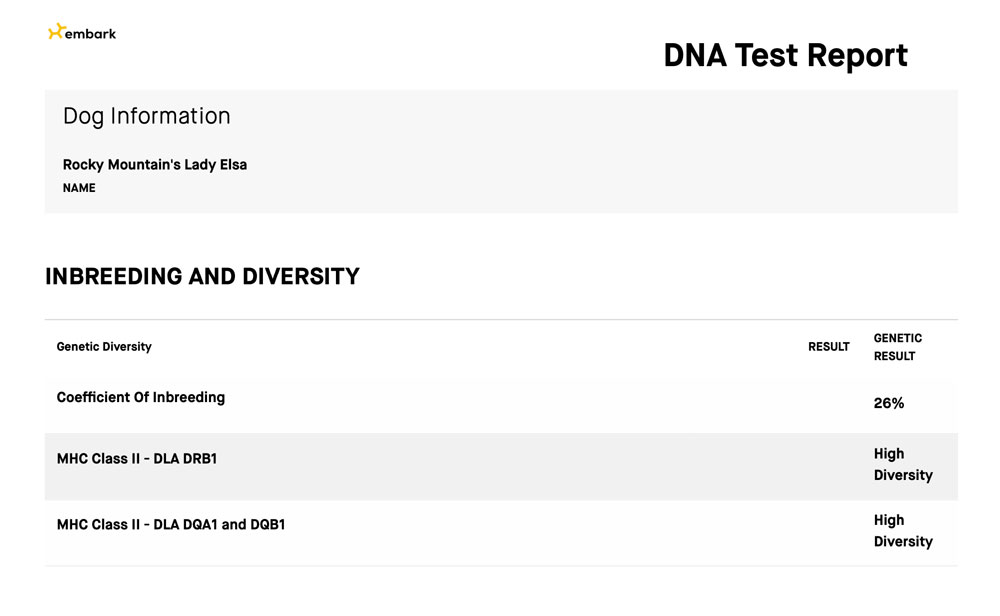This screenshot has width=1000, height=616.
Task: Click High Diversity result for DLA DRB1
Action: (x=902, y=465)
